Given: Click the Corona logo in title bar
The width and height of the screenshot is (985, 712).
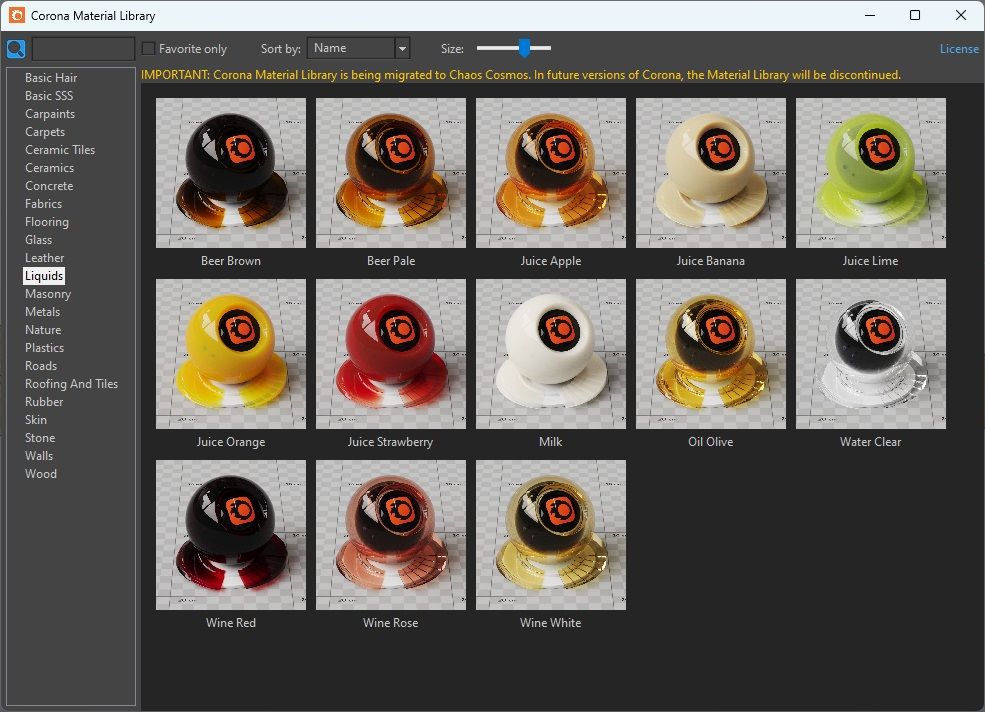Looking at the screenshot, I should [x=17, y=15].
